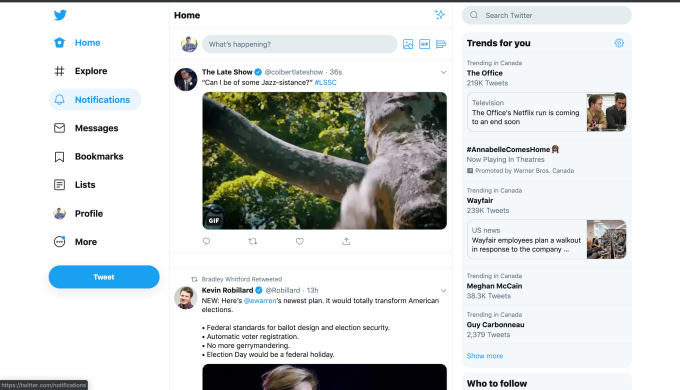Click the blue Tweet button
Image resolution: width=680 pixels, height=390 pixels.
click(104, 277)
